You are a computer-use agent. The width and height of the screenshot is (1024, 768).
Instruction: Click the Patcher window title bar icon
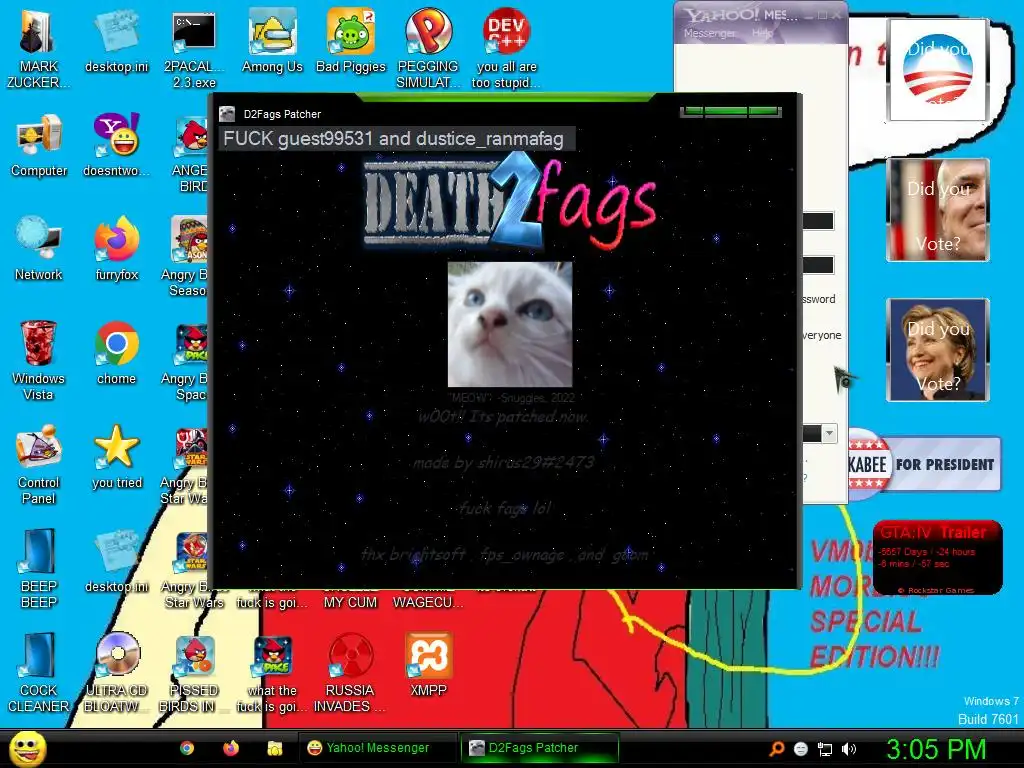[227, 114]
